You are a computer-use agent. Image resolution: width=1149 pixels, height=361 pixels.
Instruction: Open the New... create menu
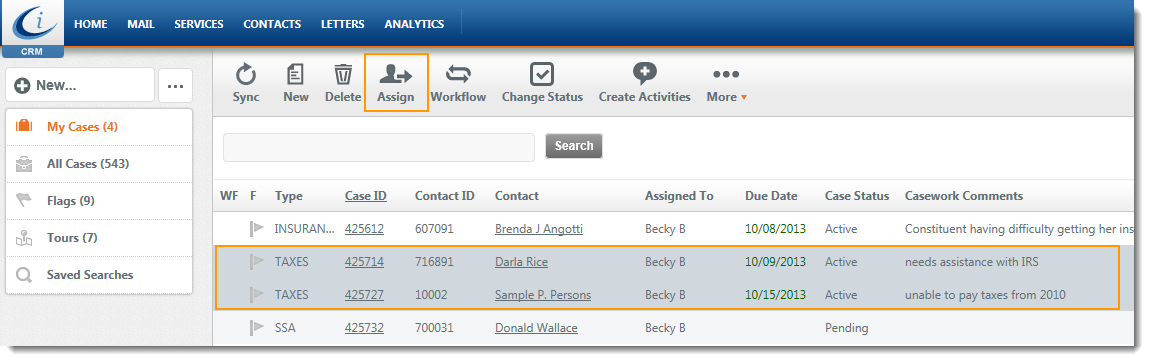80,85
